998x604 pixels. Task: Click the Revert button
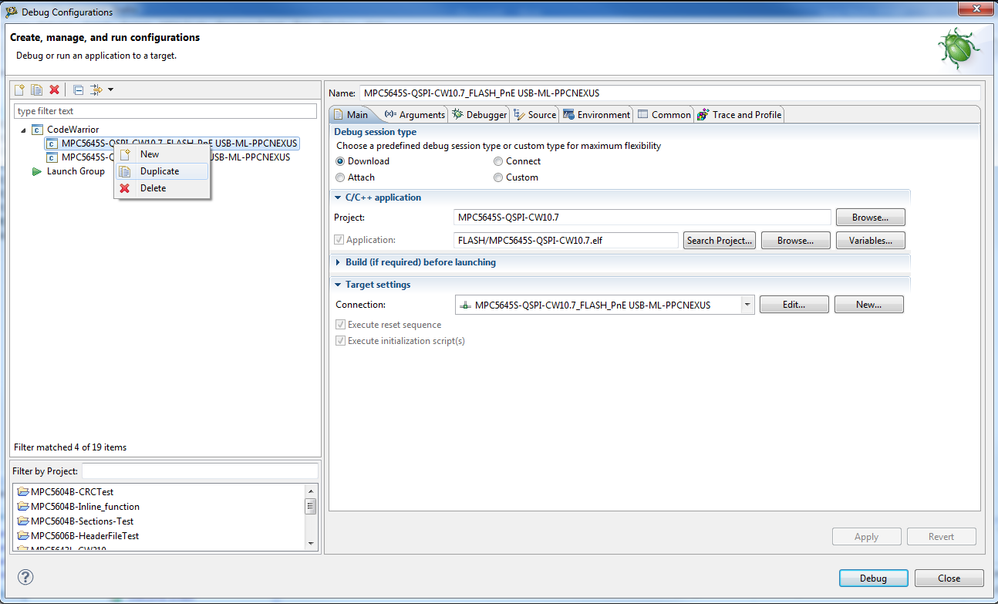click(941, 537)
